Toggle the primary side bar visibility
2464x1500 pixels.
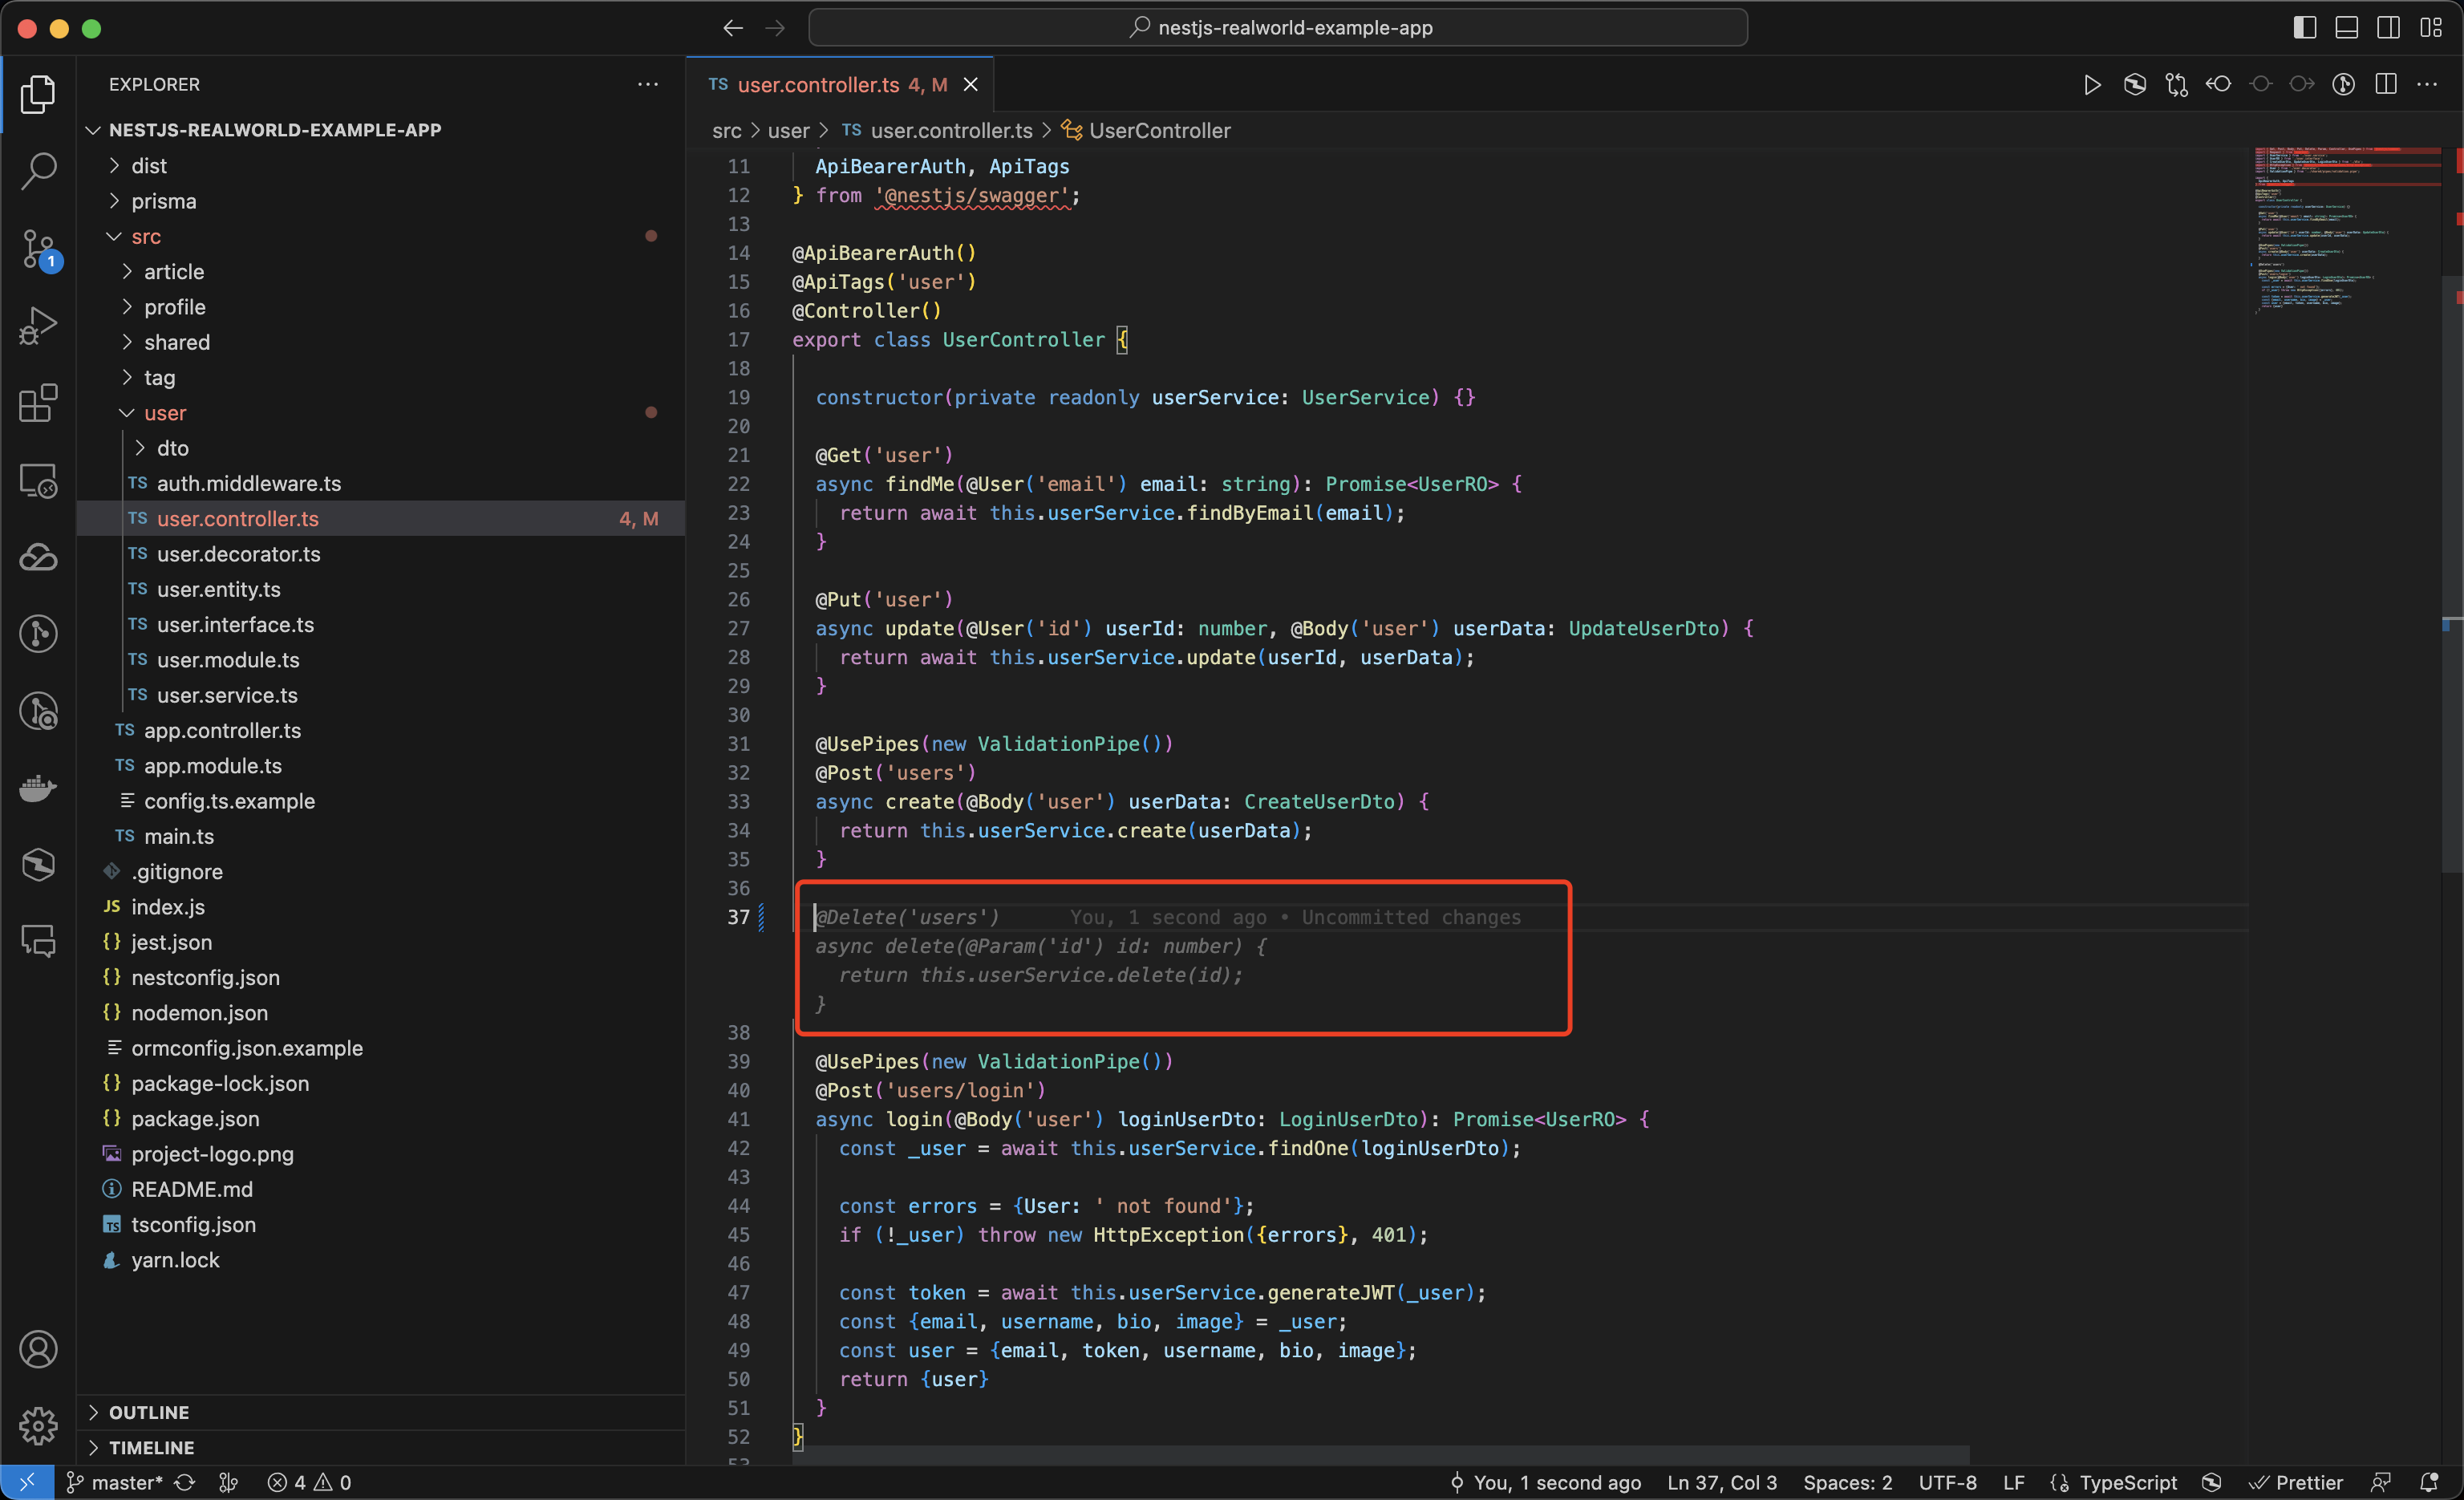pos(2304,28)
